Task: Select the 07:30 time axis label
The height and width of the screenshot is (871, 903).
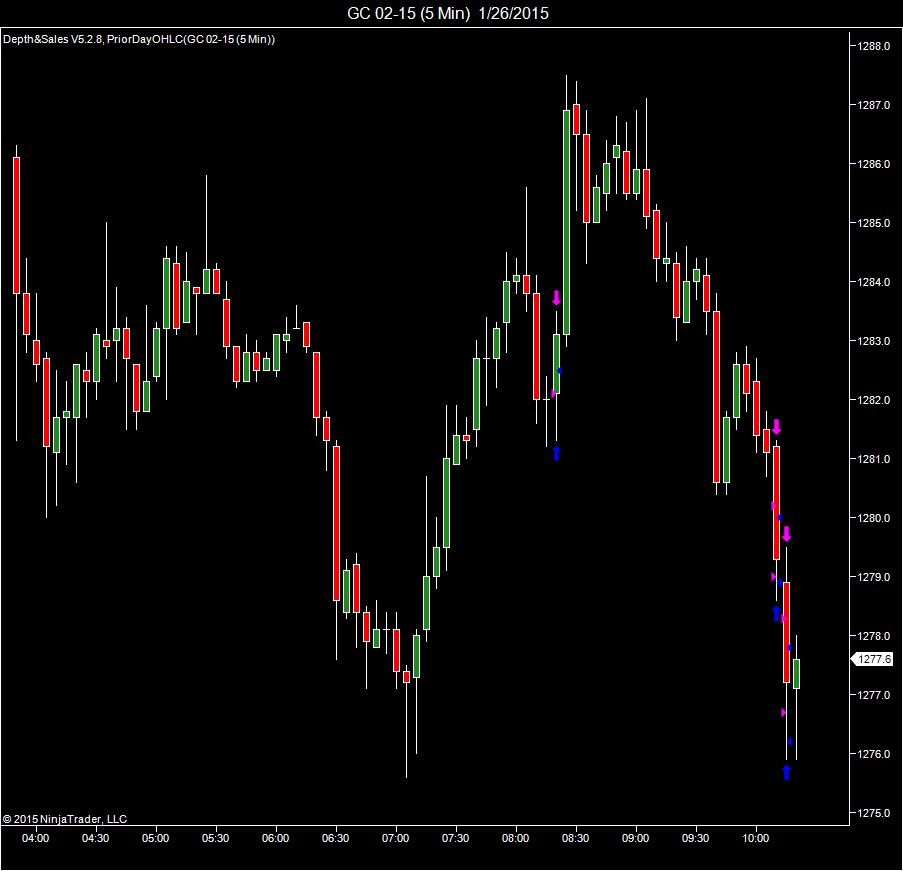Action: 456,838
